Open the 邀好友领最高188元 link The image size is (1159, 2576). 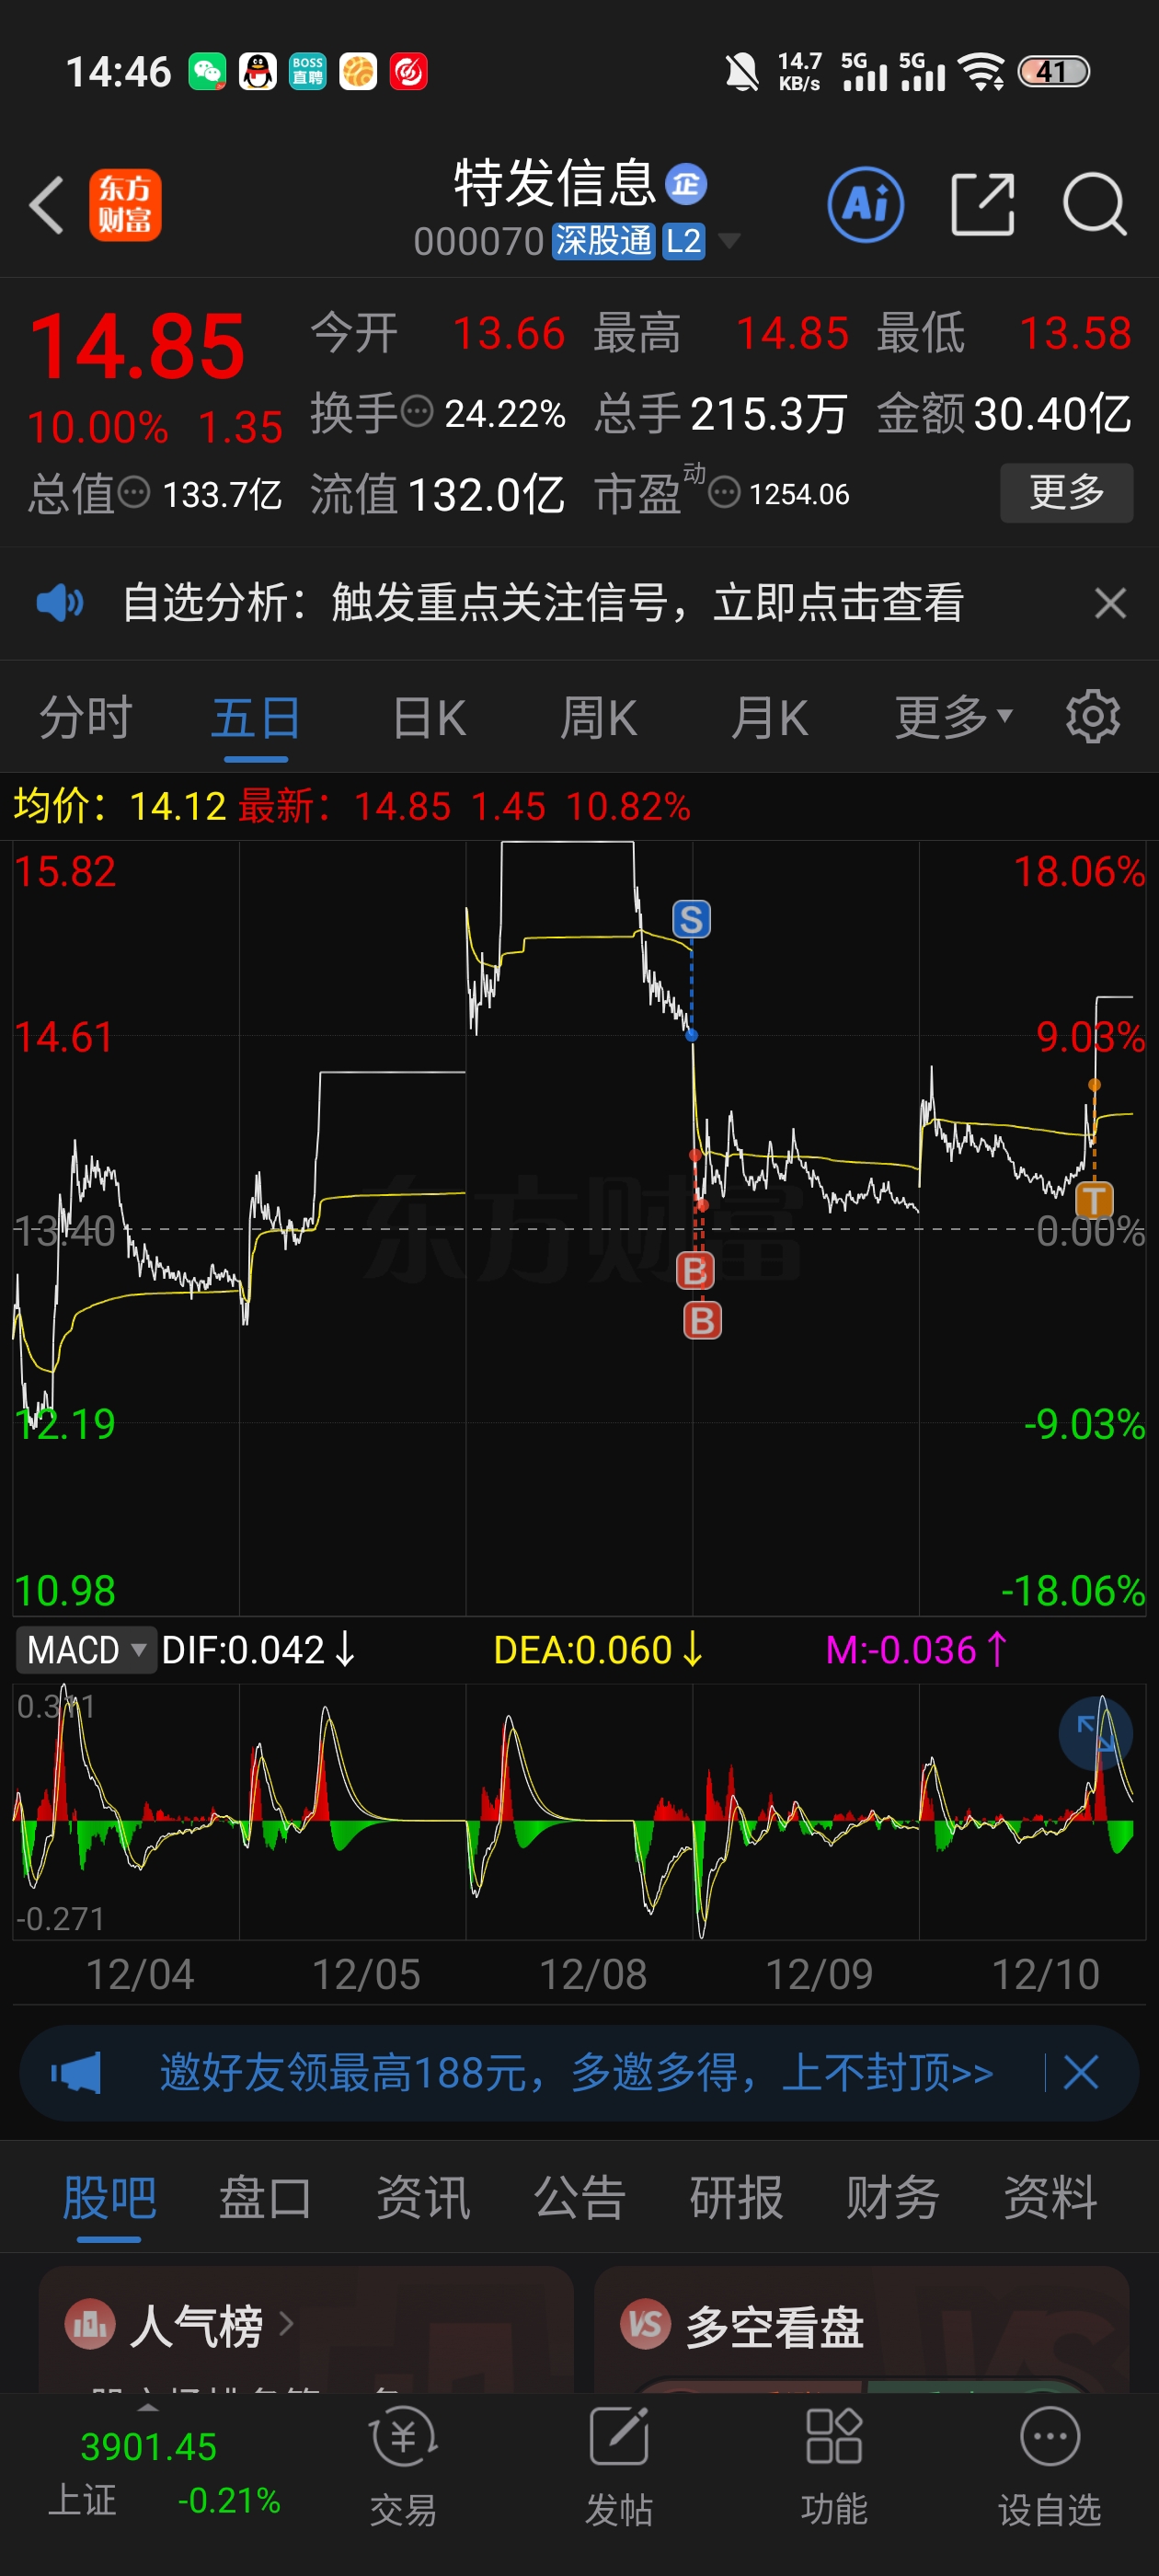click(x=577, y=2072)
